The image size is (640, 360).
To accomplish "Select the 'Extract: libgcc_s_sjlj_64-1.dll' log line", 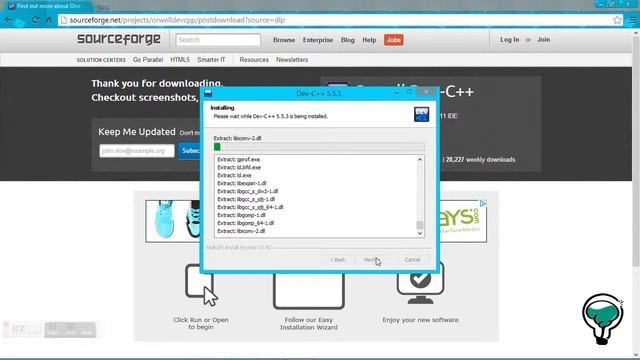I will click(250, 207).
